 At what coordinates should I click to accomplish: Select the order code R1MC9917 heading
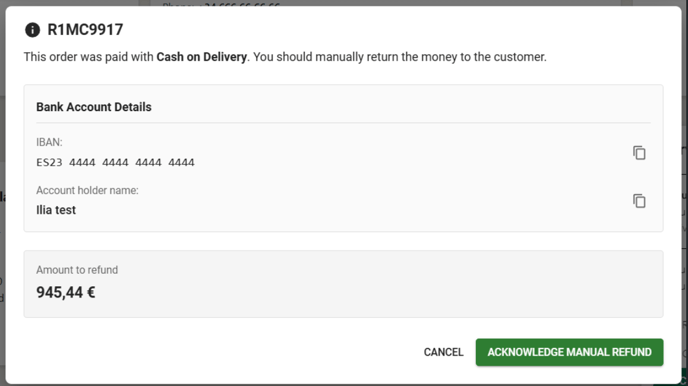click(85, 30)
